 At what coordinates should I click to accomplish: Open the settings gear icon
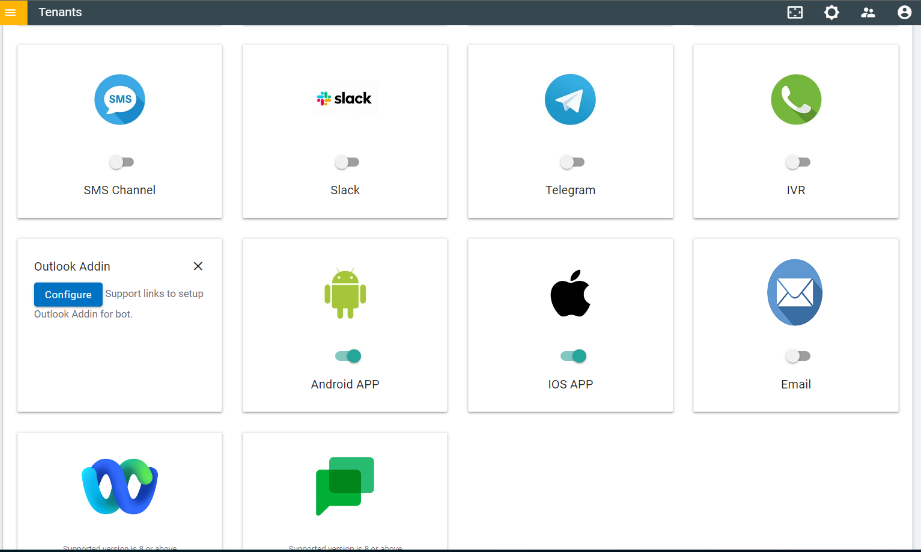click(x=831, y=12)
